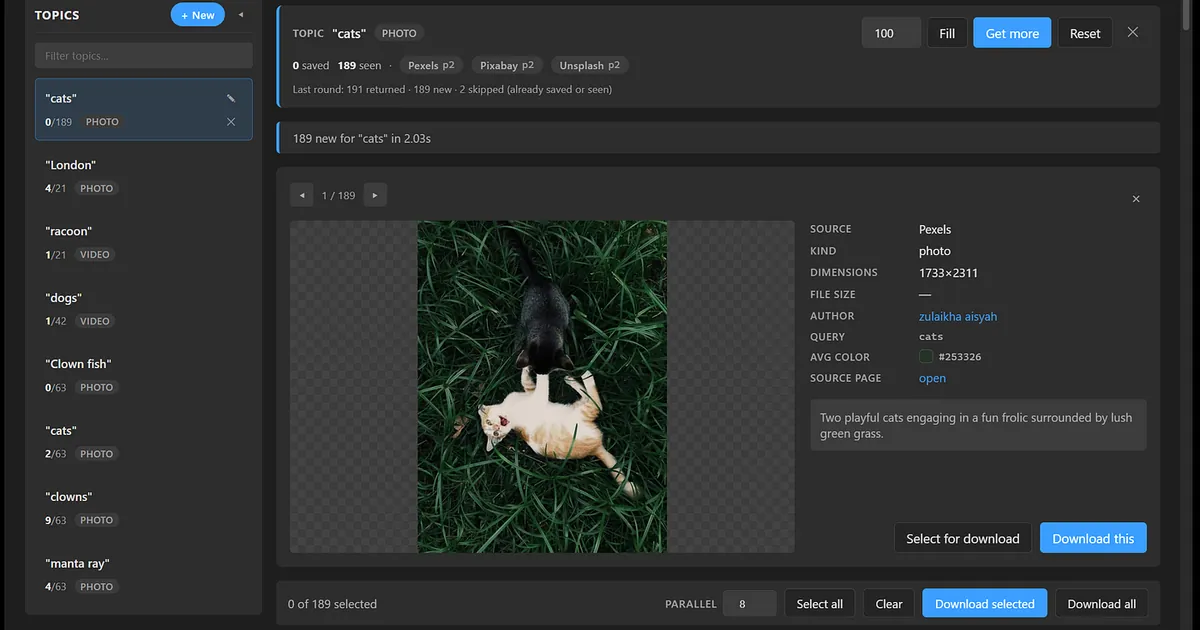
Task: Edit the selected "cats" topic with the pencil
Action: pos(231,98)
